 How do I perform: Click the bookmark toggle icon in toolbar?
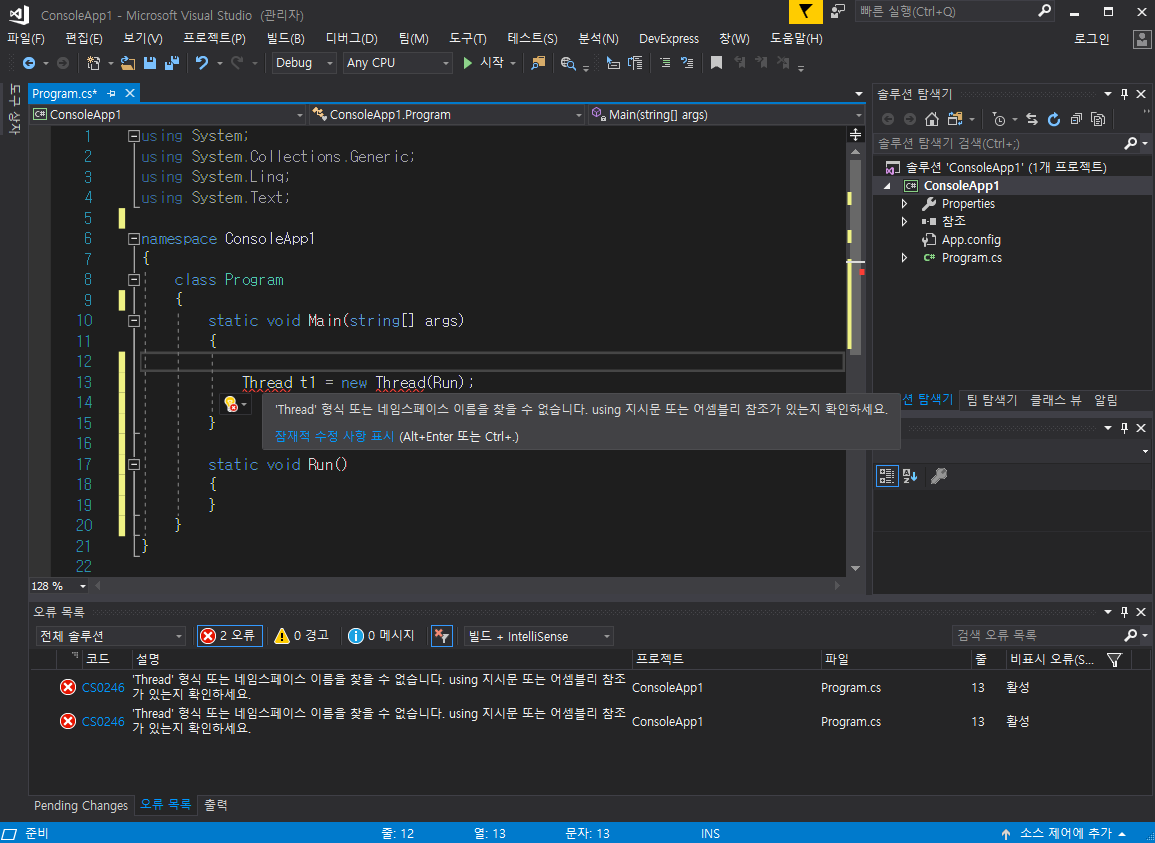coord(716,63)
